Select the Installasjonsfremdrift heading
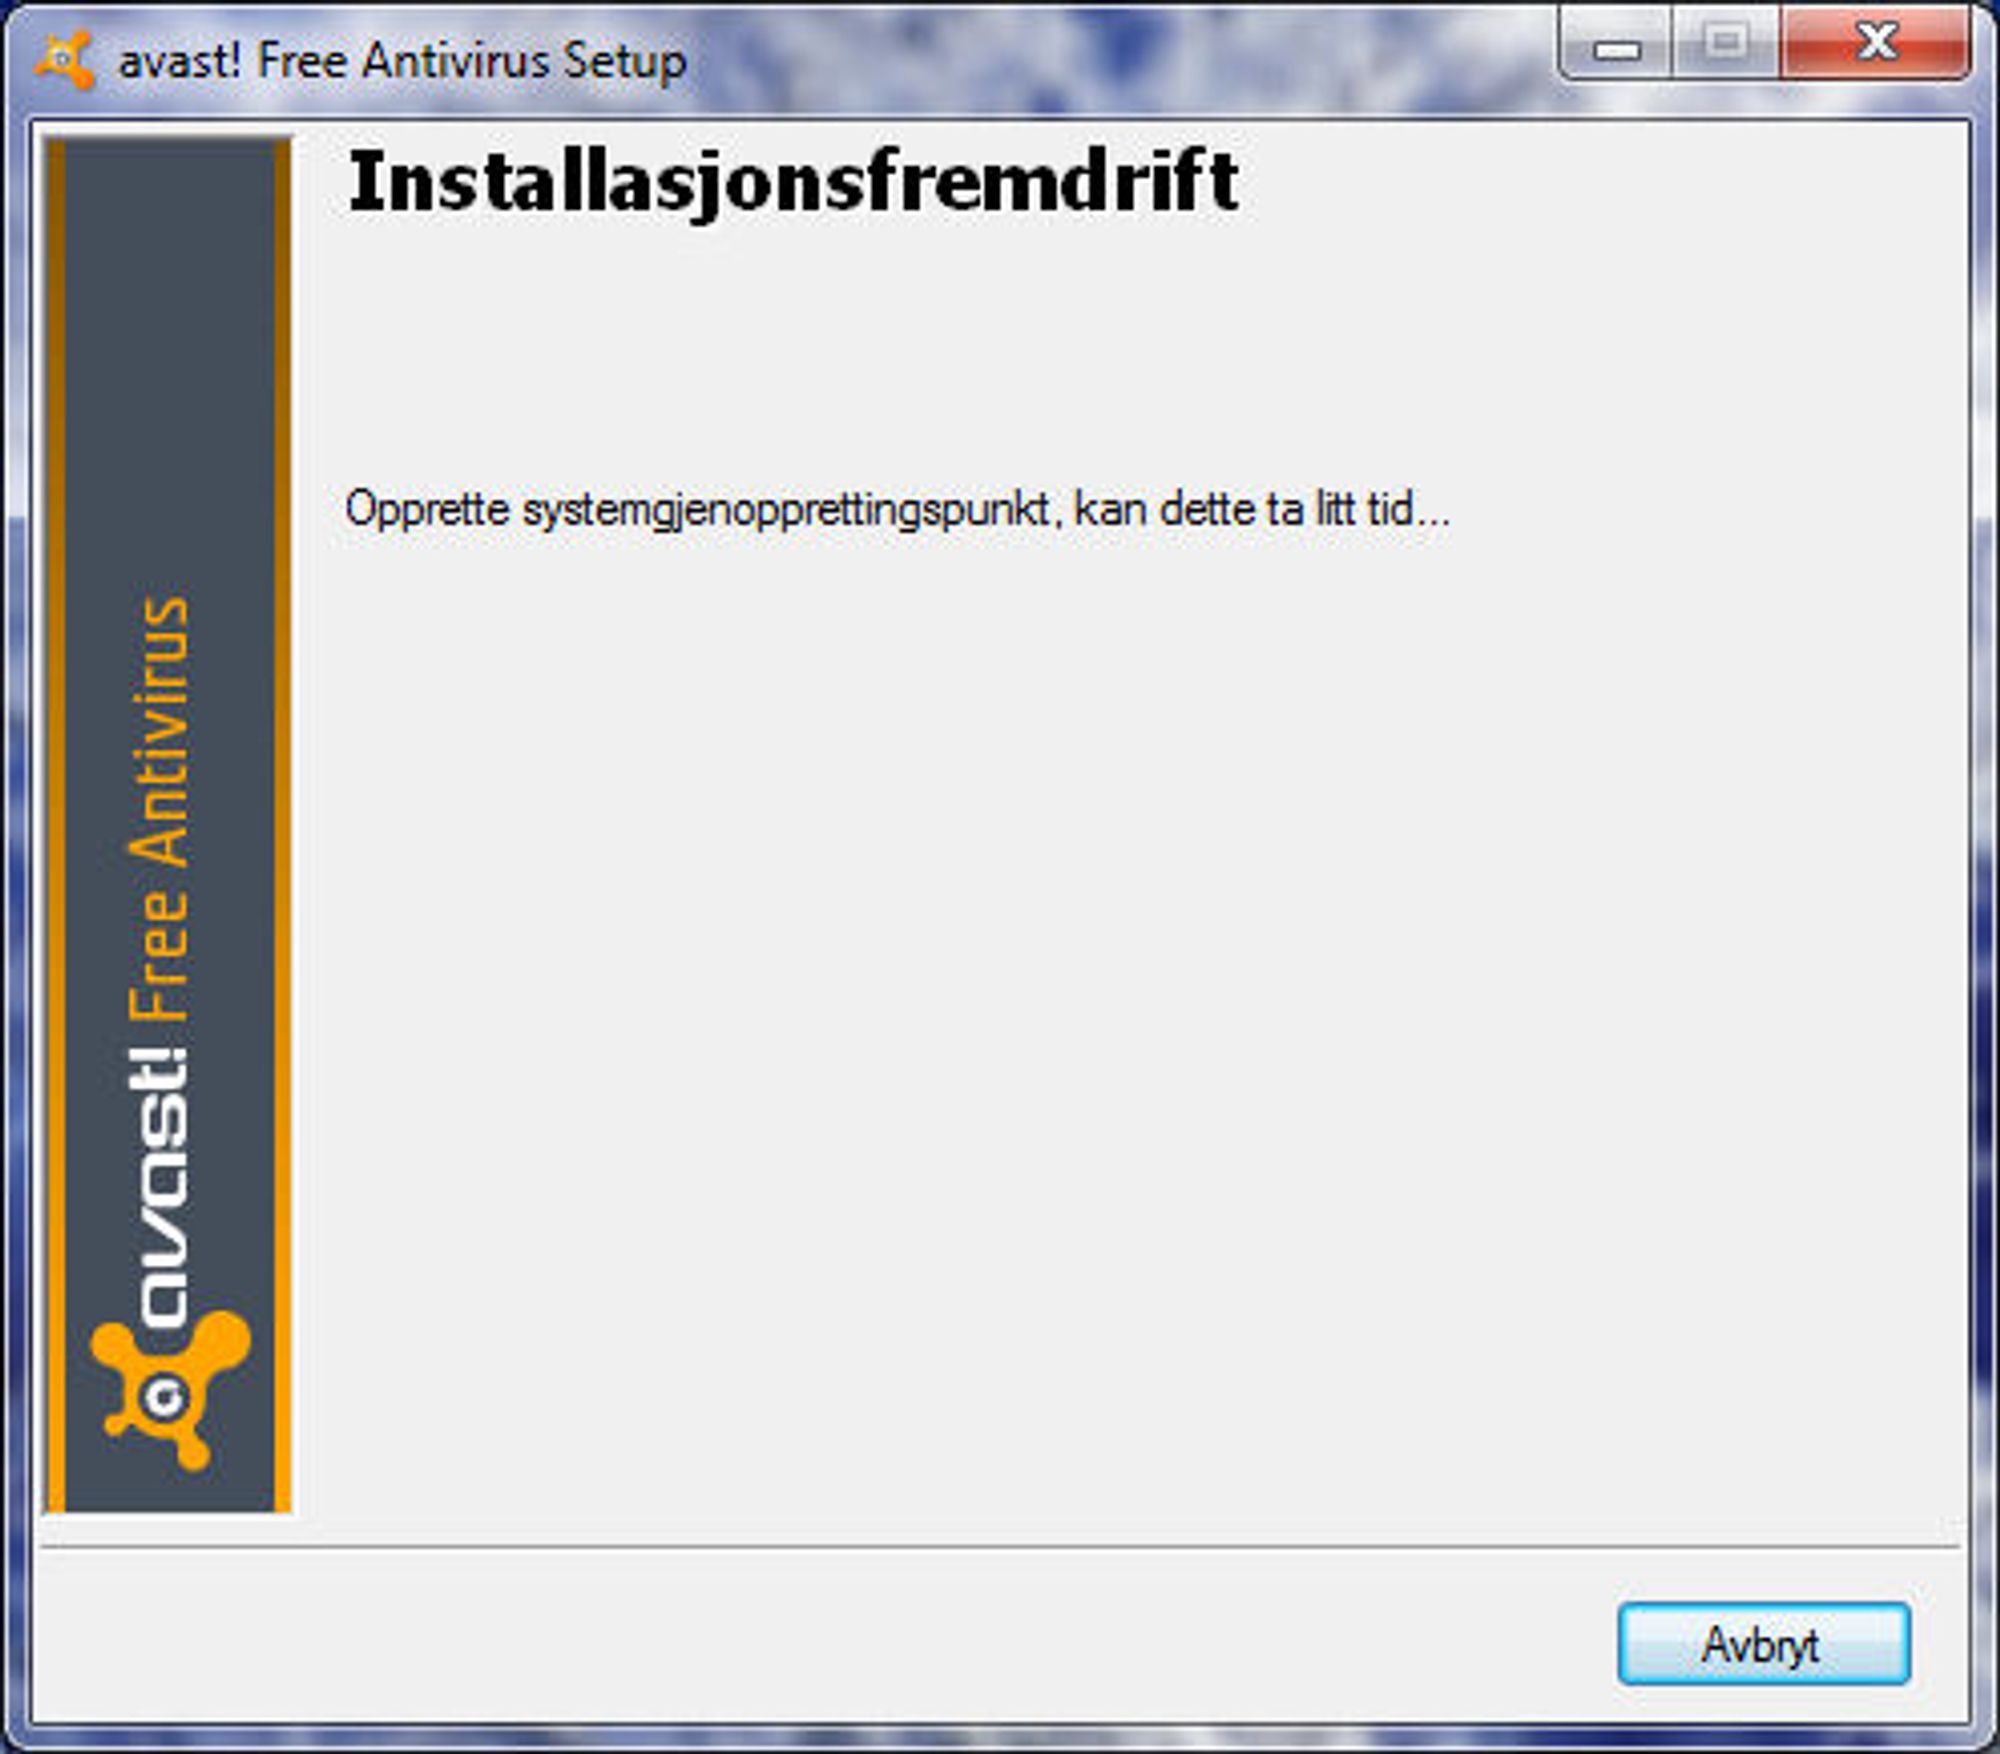The width and height of the screenshot is (2000, 1754). coord(793,182)
